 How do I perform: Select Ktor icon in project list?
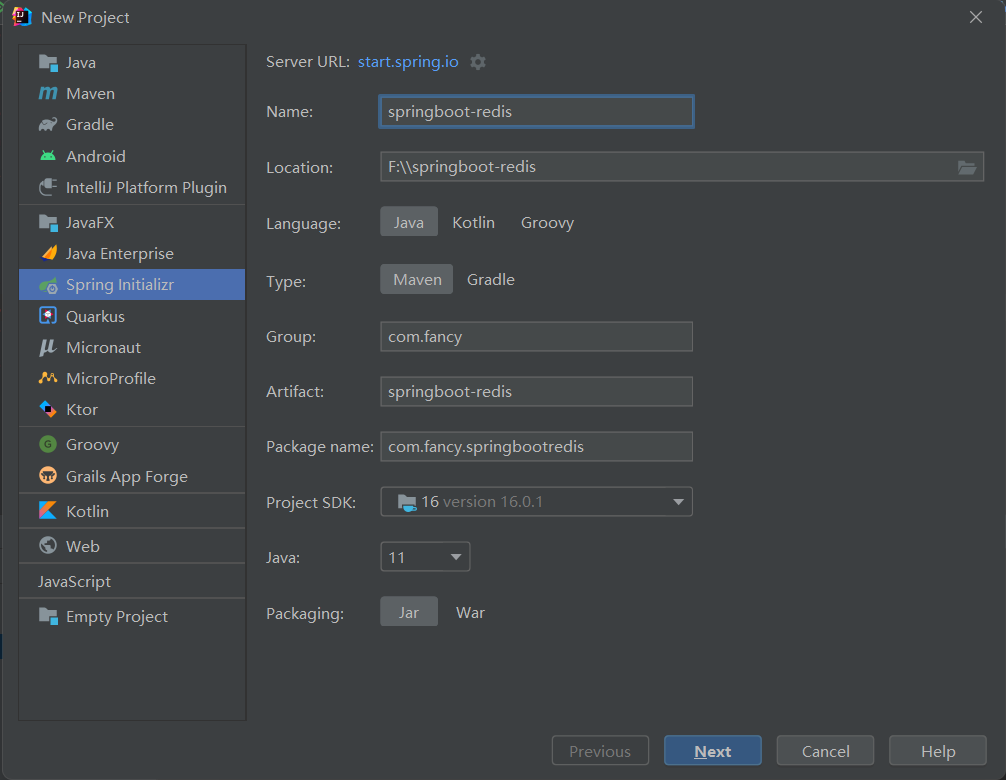(x=48, y=409)
